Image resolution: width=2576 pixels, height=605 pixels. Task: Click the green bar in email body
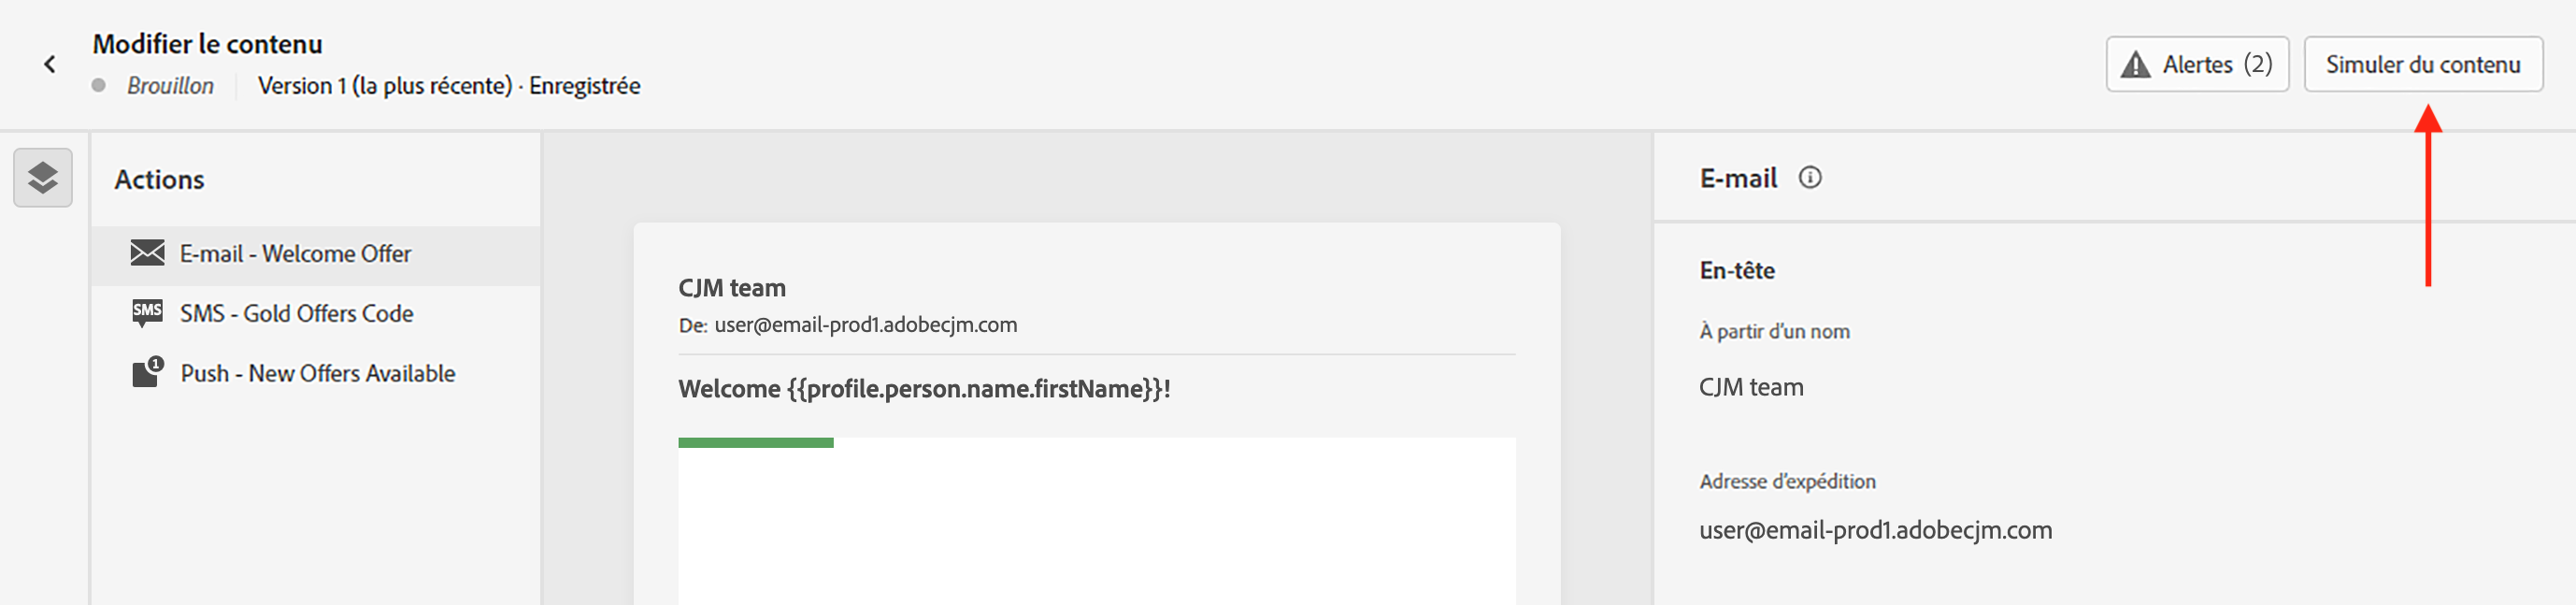pyautogui.click(x=755, y=442)
